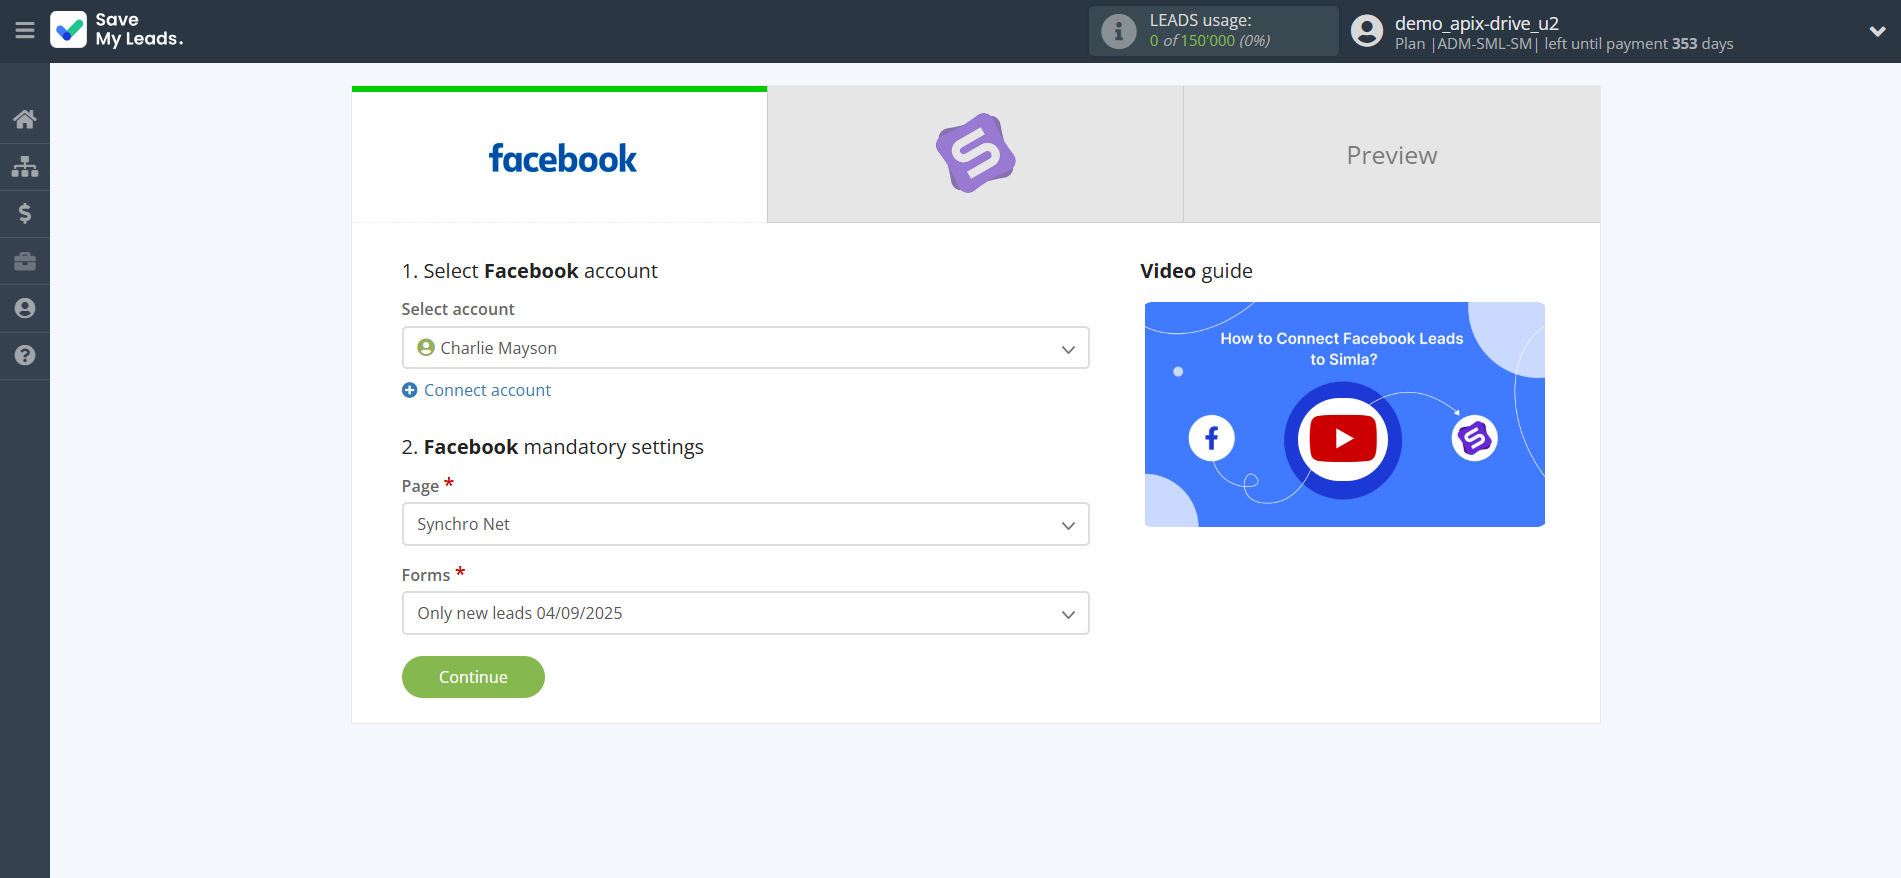Click the user avatar in header
The image size is (1901, 878).
[x=1366, y=31]
